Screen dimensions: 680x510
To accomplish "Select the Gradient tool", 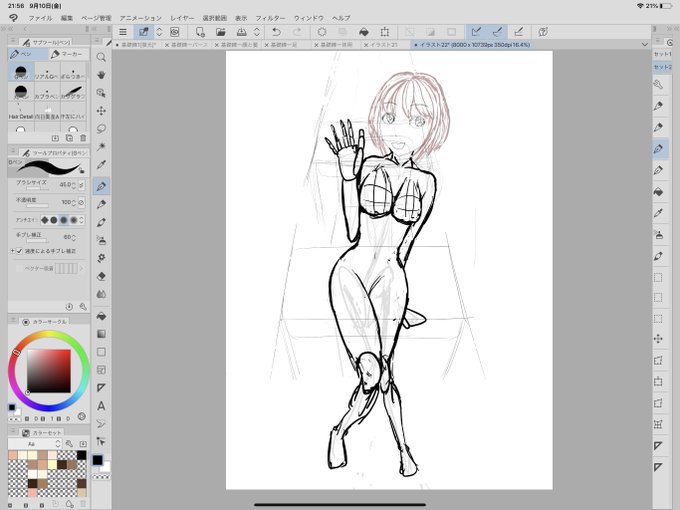I will (101, 334).
